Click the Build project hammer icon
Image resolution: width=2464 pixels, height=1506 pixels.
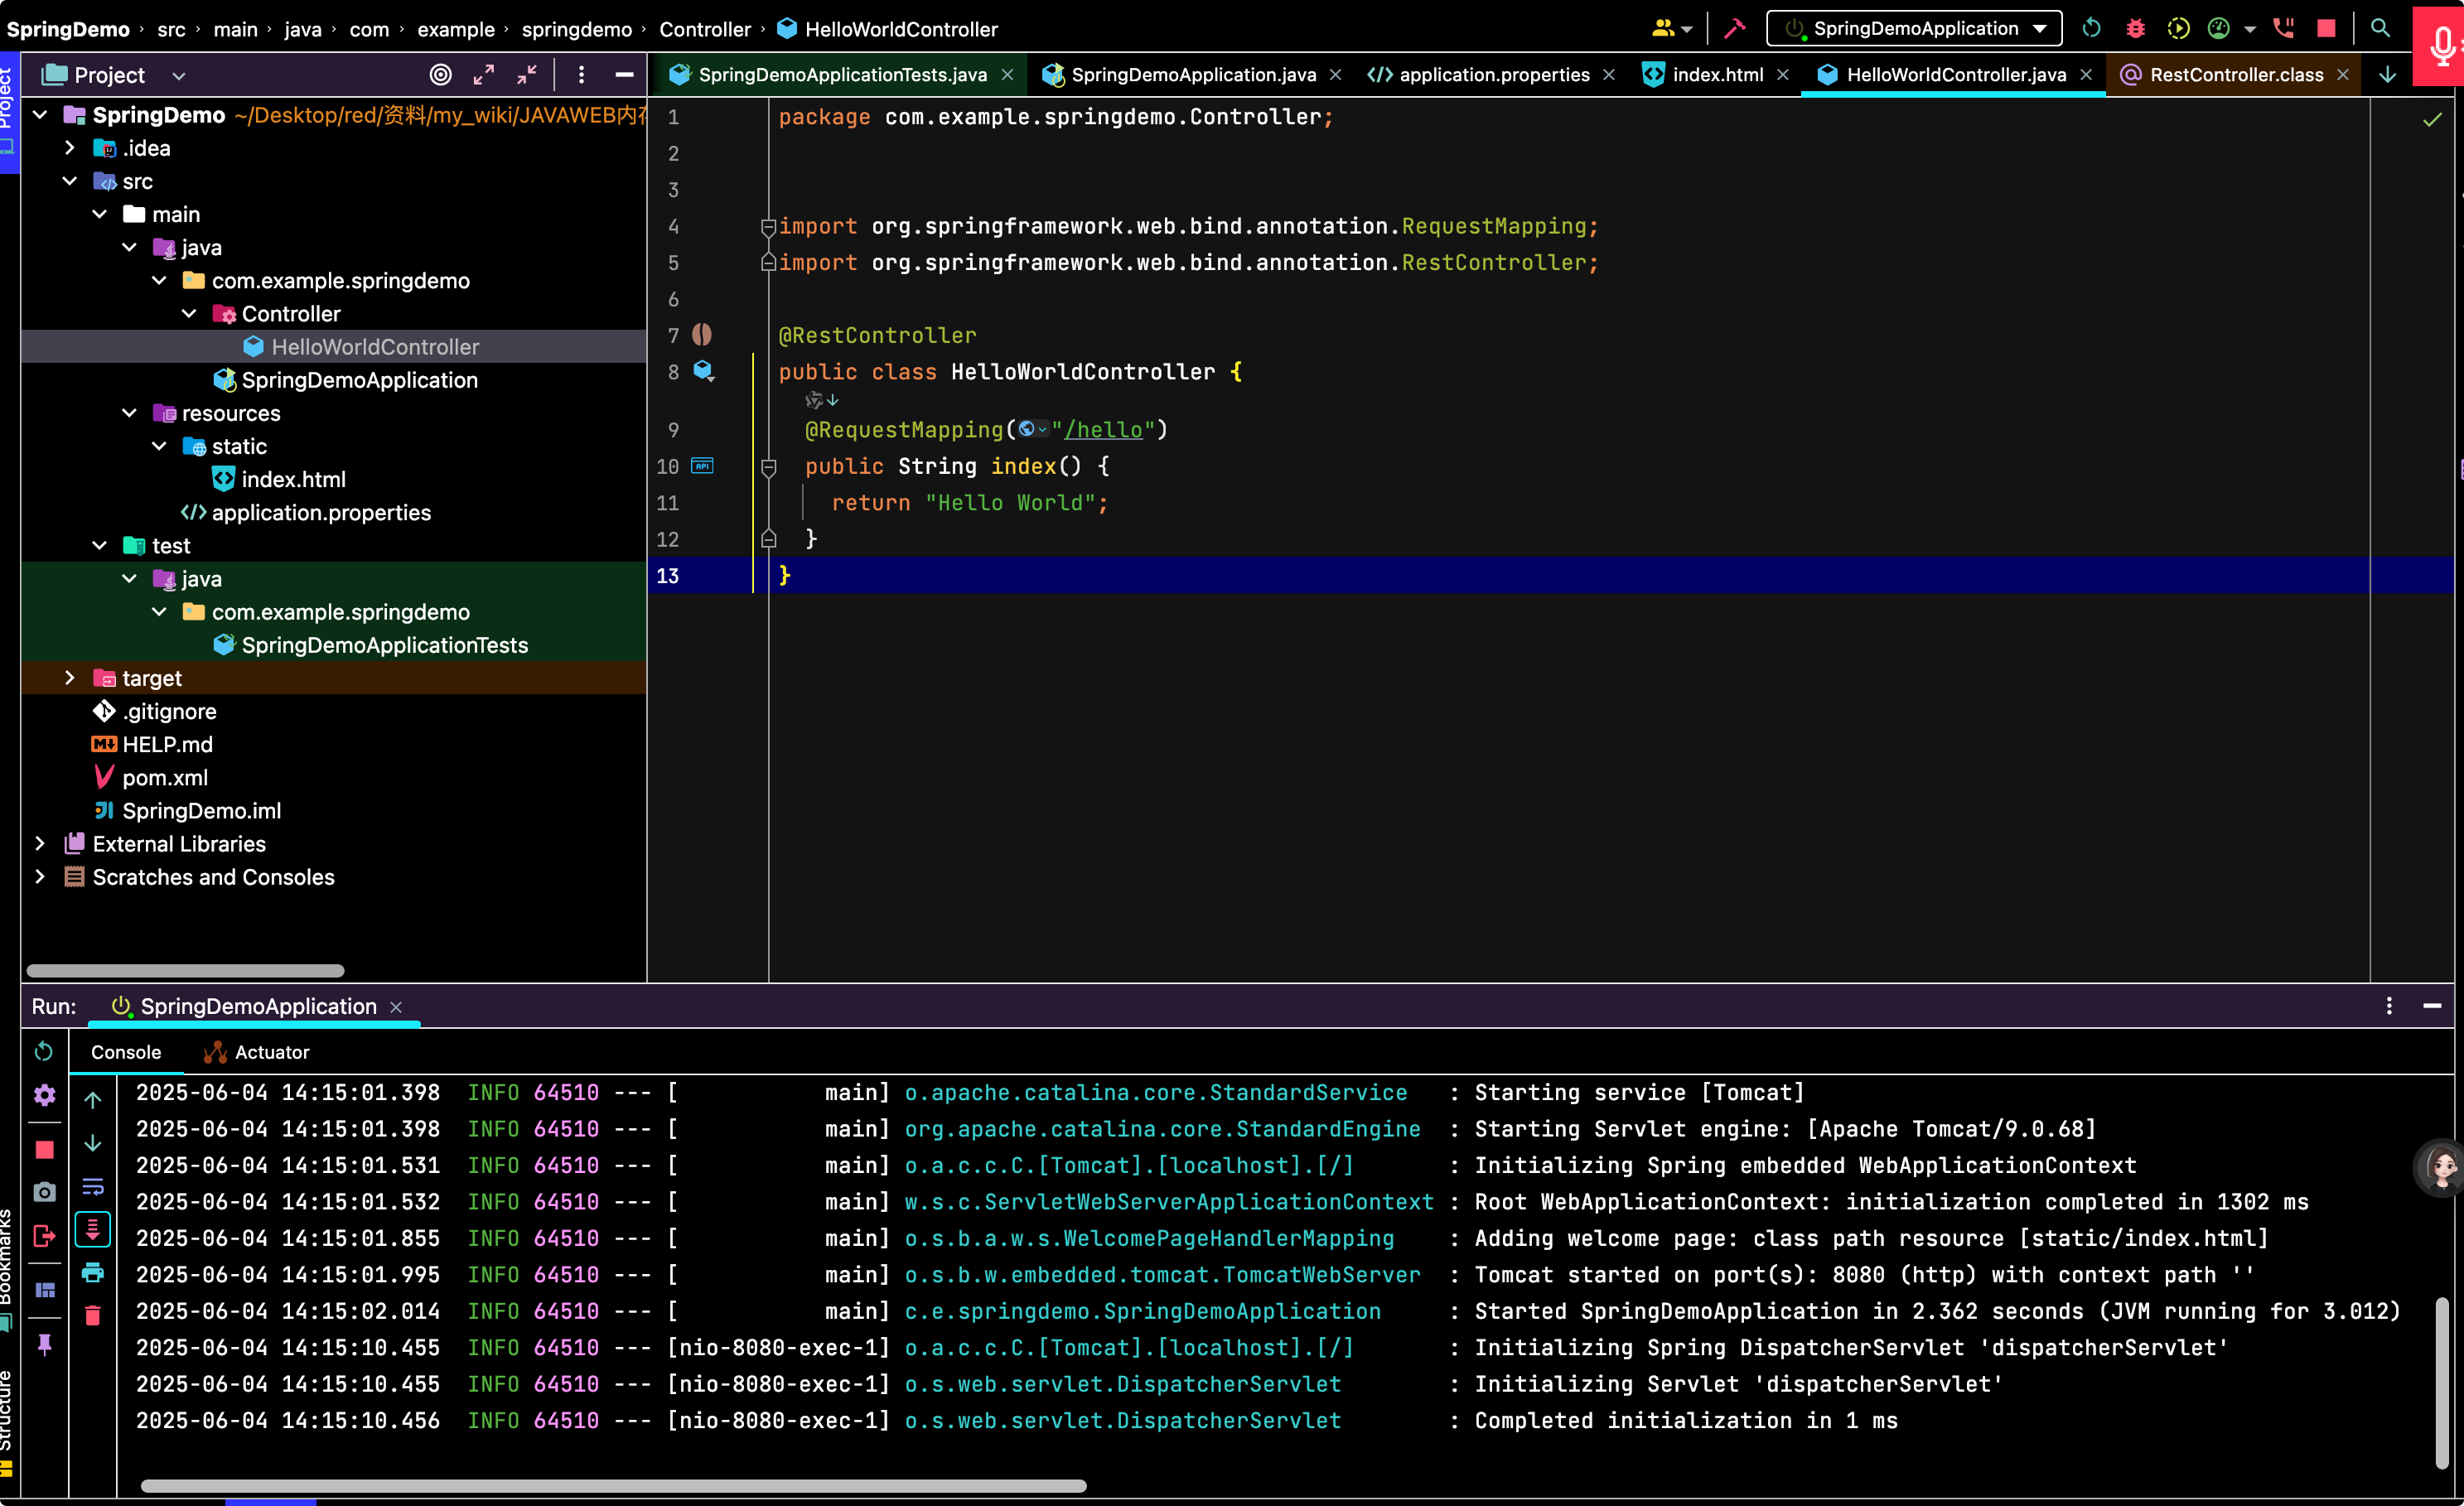[x=1735, y=28]
